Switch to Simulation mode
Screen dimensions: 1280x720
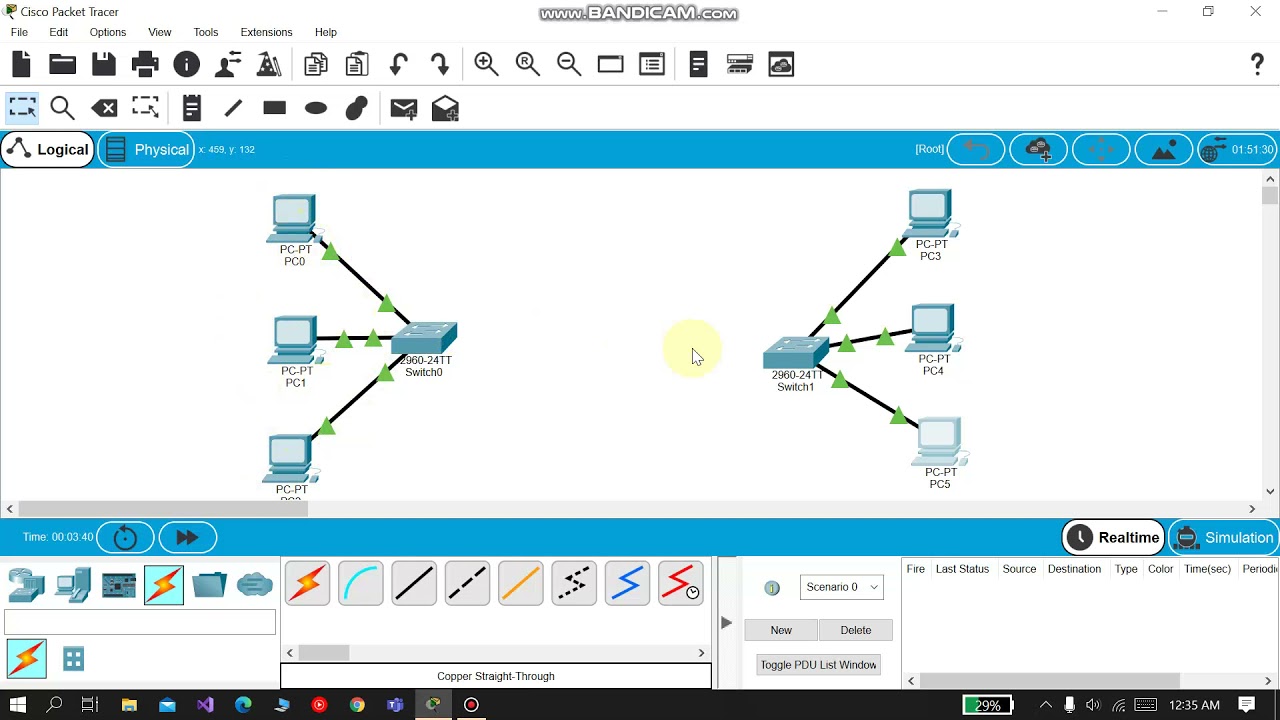pyautogui.click(x=1224, y=538)
